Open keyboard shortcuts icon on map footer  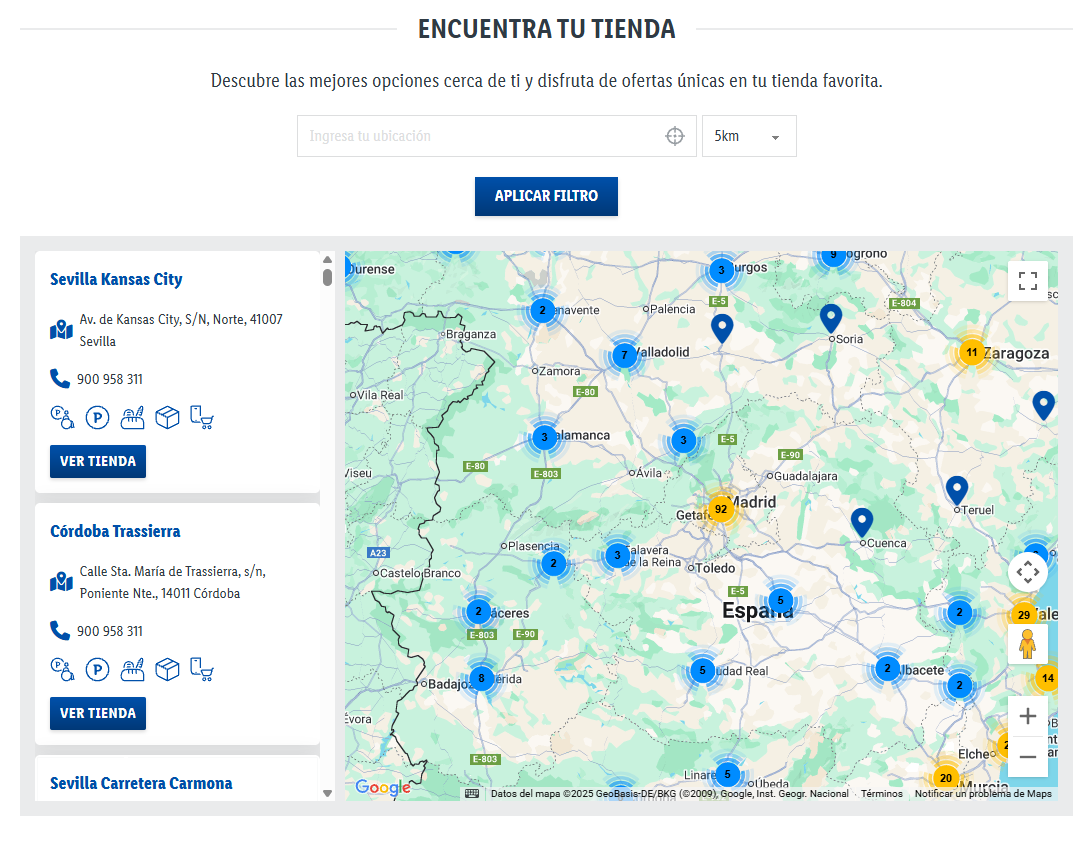472,794
